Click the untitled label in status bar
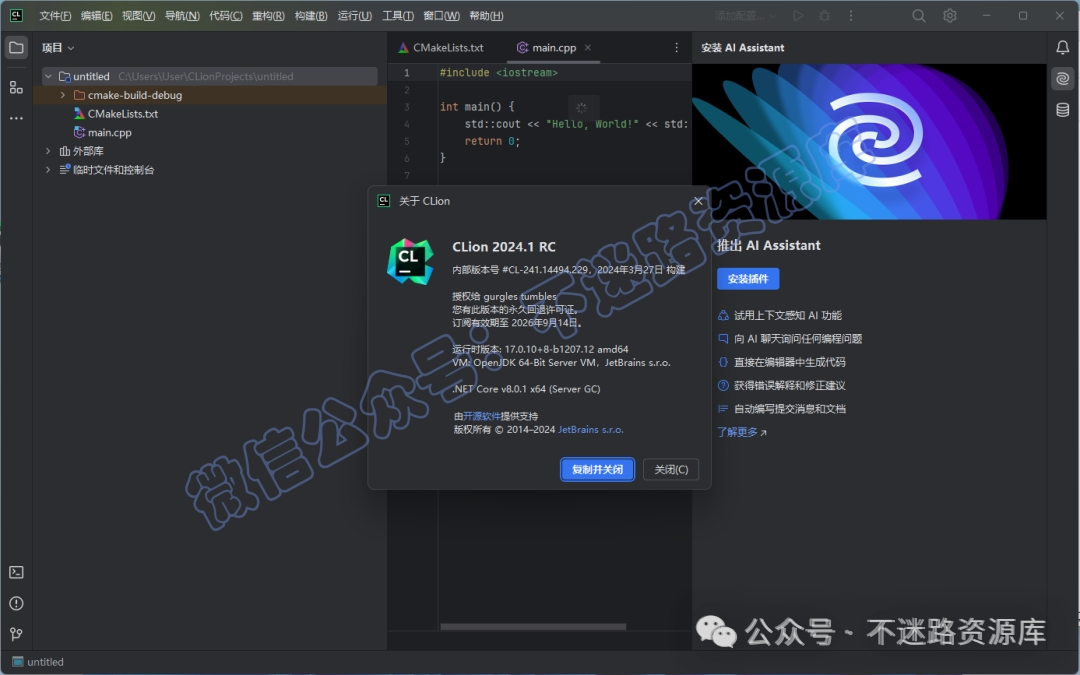The width and height of the screenshot is (1080, 675). coord(45,662)
